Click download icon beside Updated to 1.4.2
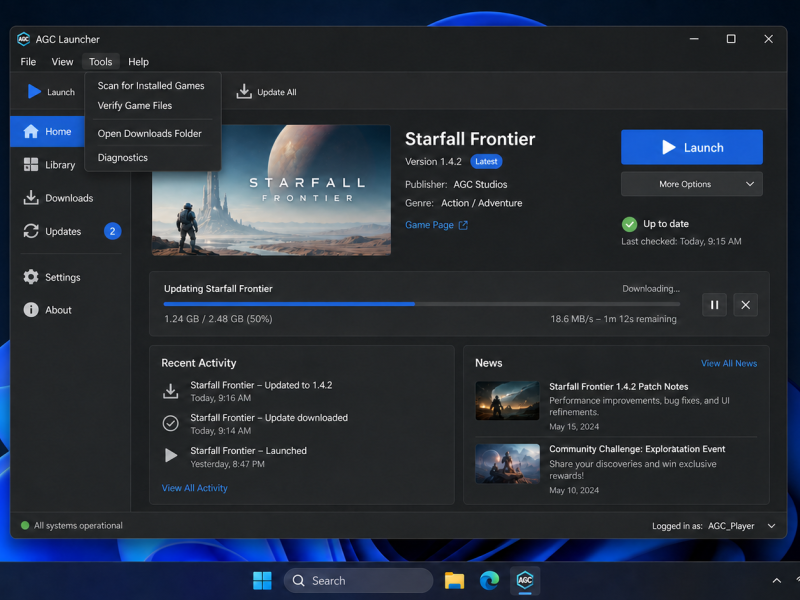The height and width of the screenshot is (600, 800). coord(170,391)
